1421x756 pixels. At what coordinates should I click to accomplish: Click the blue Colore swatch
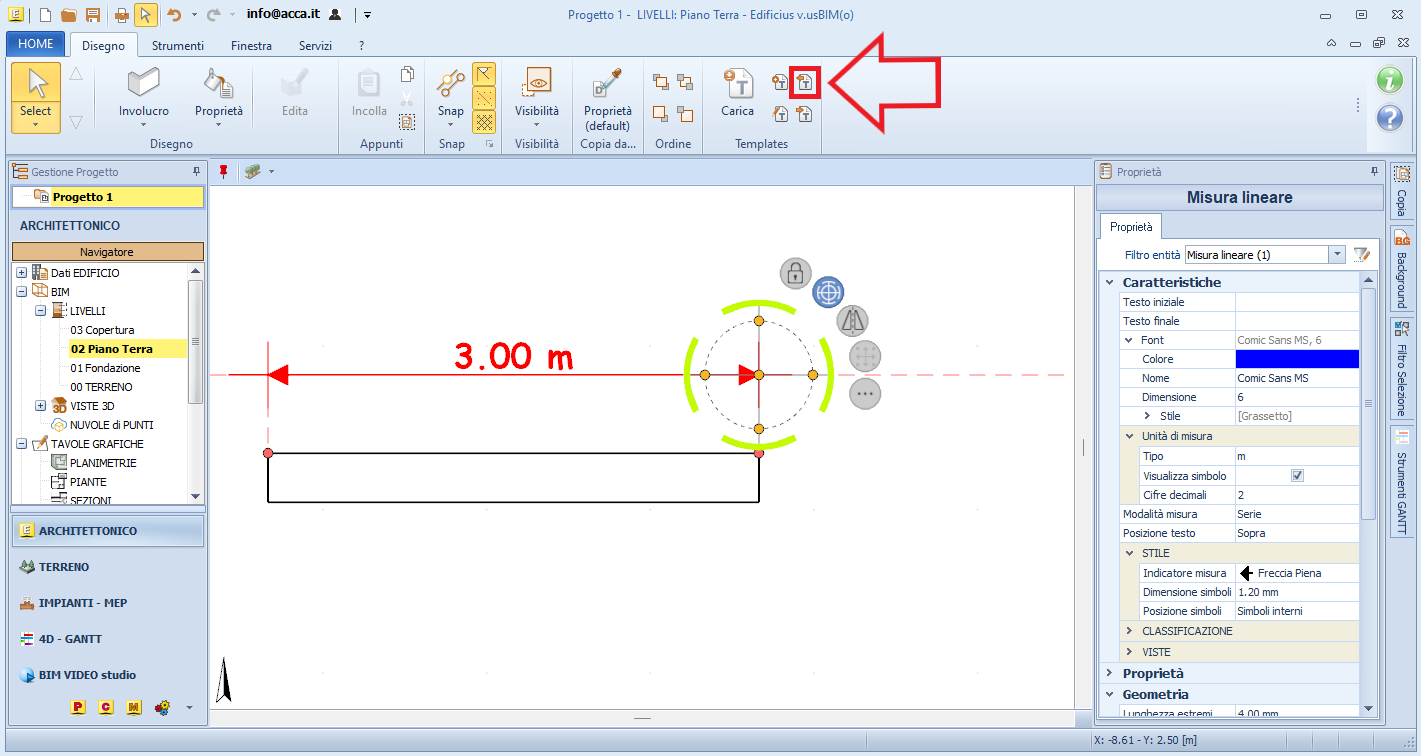click(1297, 359)
